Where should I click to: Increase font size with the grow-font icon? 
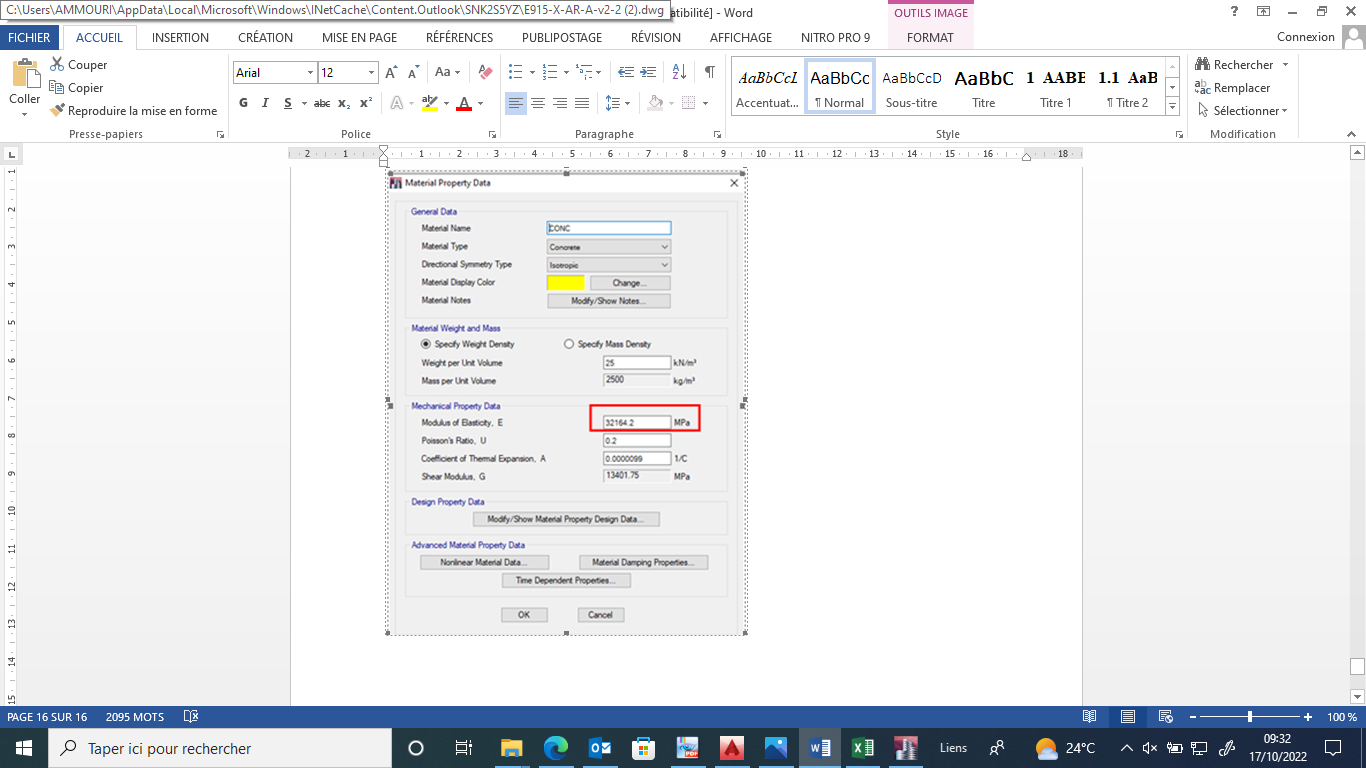coord(392,73)
